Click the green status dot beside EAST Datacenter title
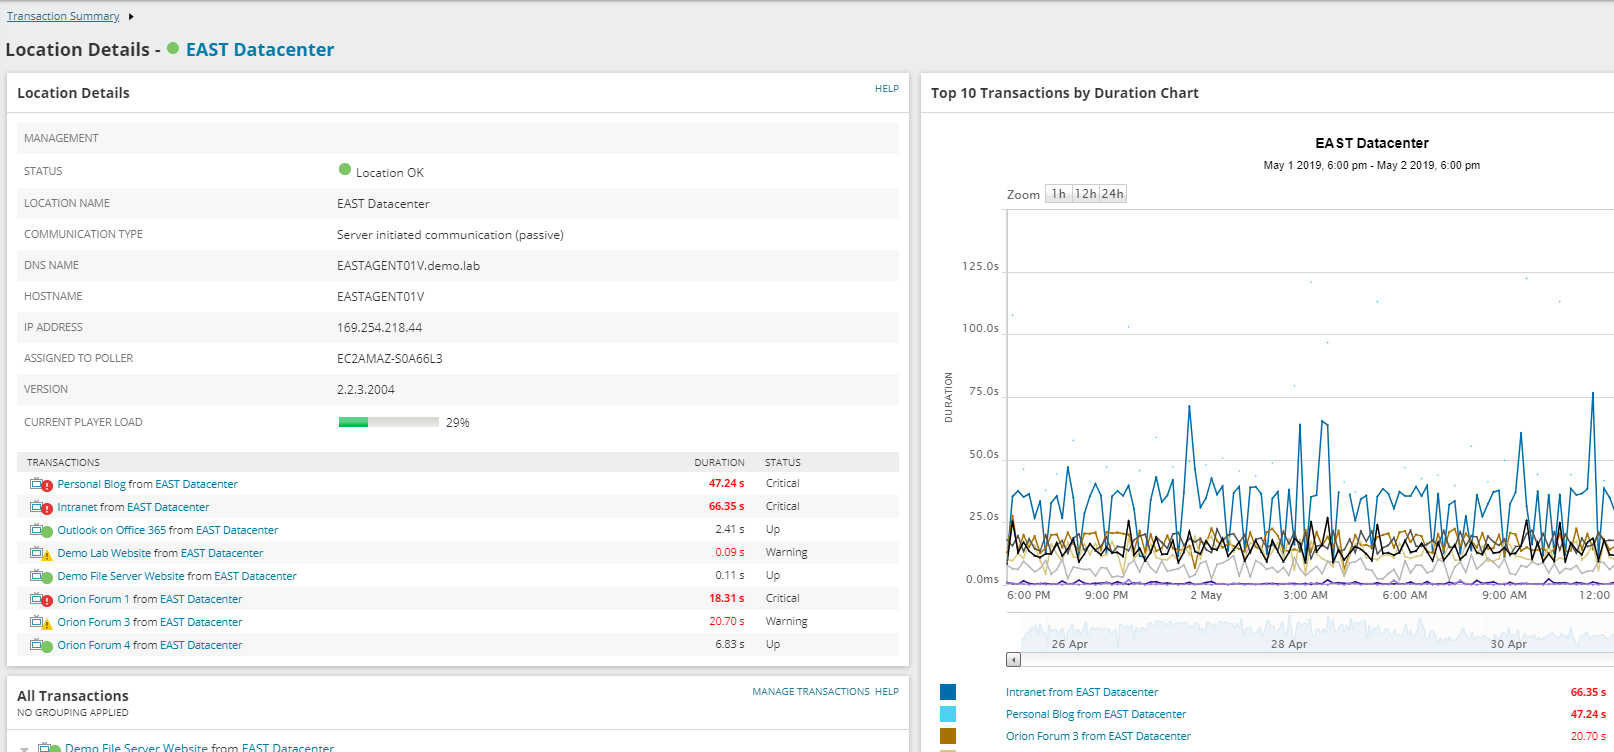 pos(173,49)
